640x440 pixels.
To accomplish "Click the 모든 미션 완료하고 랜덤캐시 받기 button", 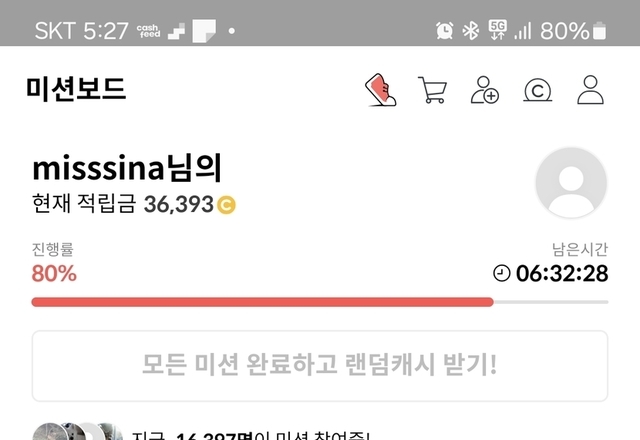I will tap(320, 366).
